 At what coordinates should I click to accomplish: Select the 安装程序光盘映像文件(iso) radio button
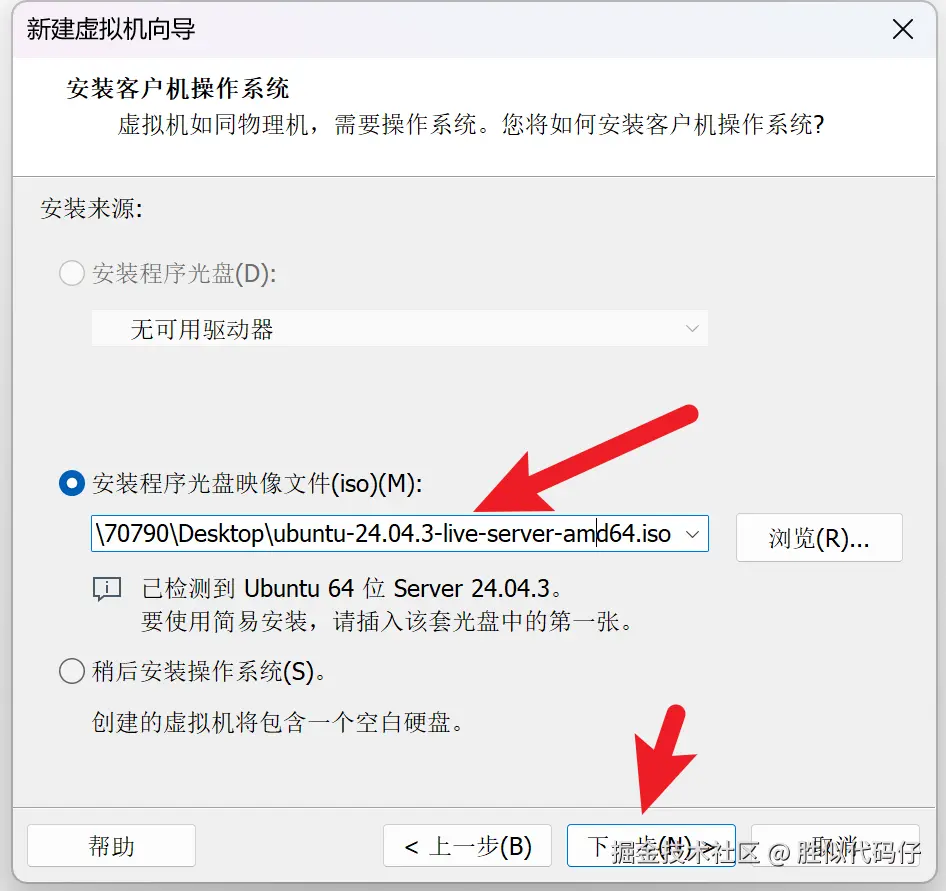[72, 483]
